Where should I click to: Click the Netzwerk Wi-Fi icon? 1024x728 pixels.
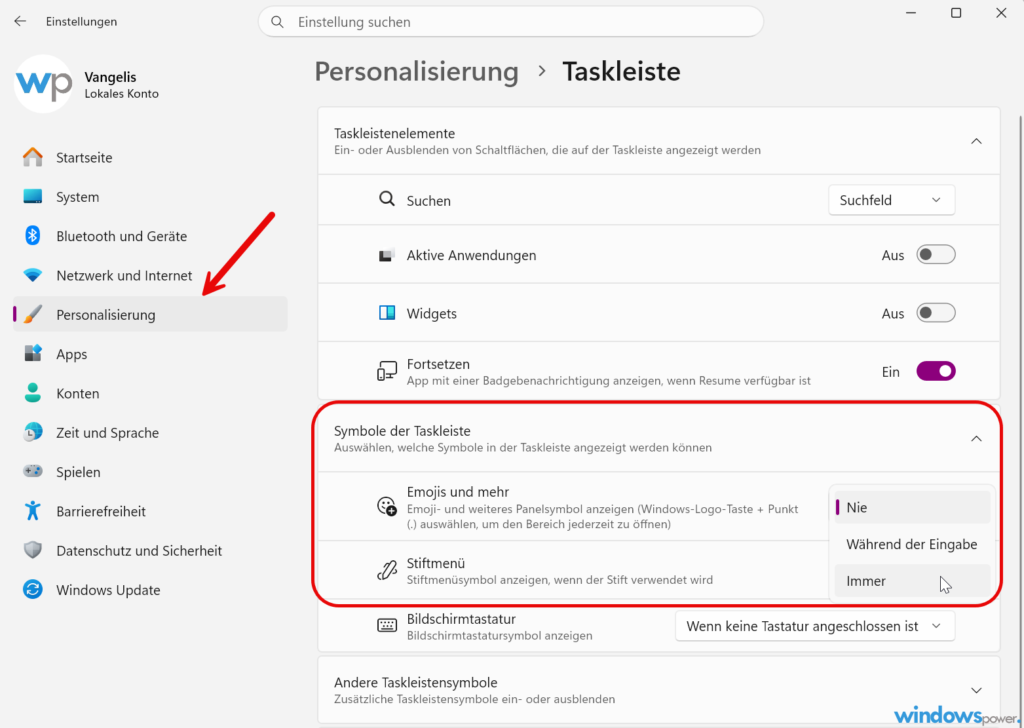pos(33,275)
